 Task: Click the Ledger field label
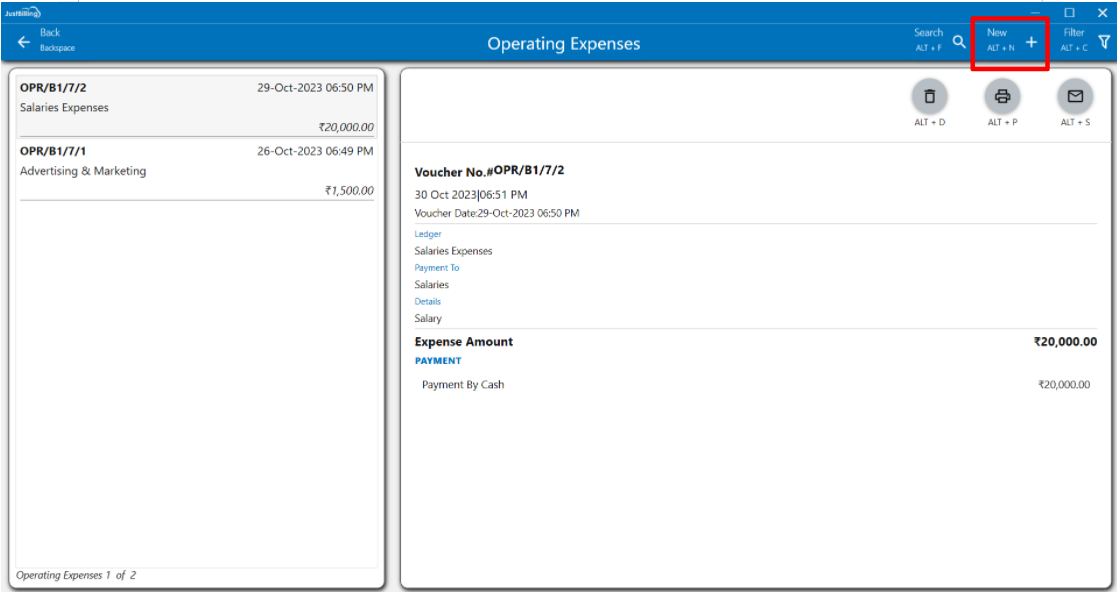428,234
